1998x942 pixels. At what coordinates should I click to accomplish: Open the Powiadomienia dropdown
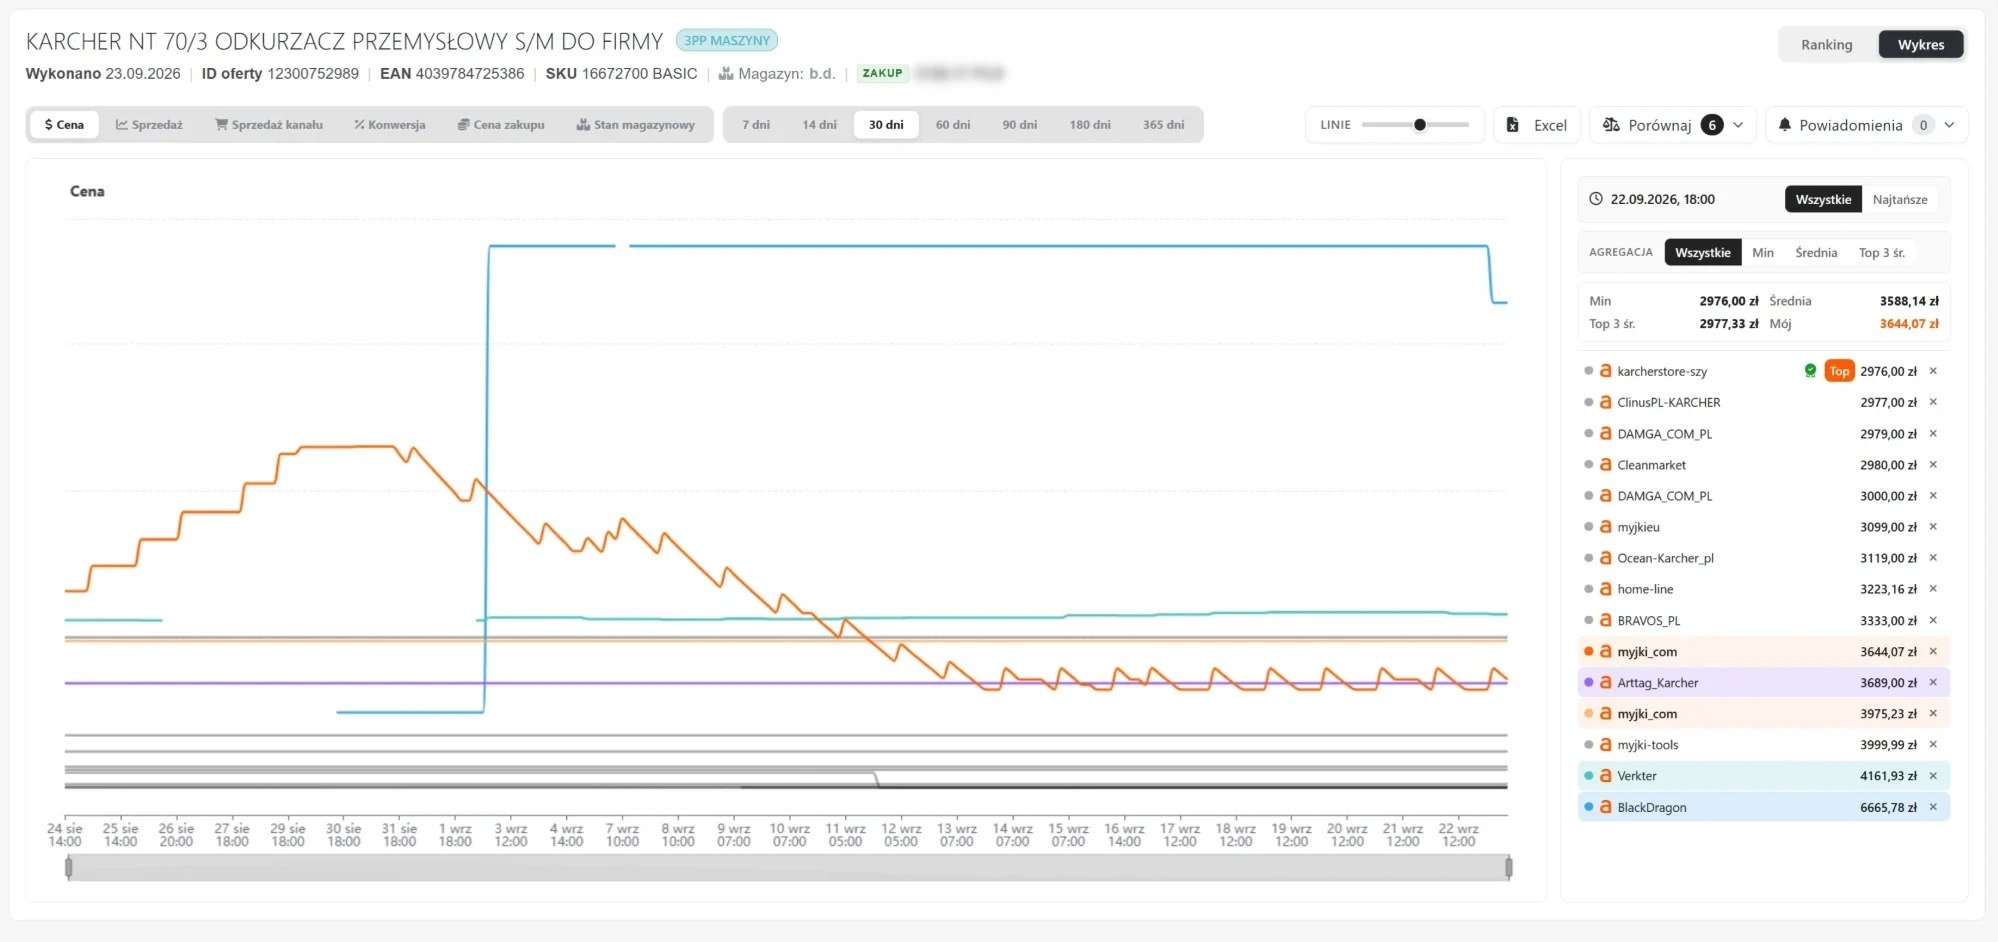[x=1866, y=125]
